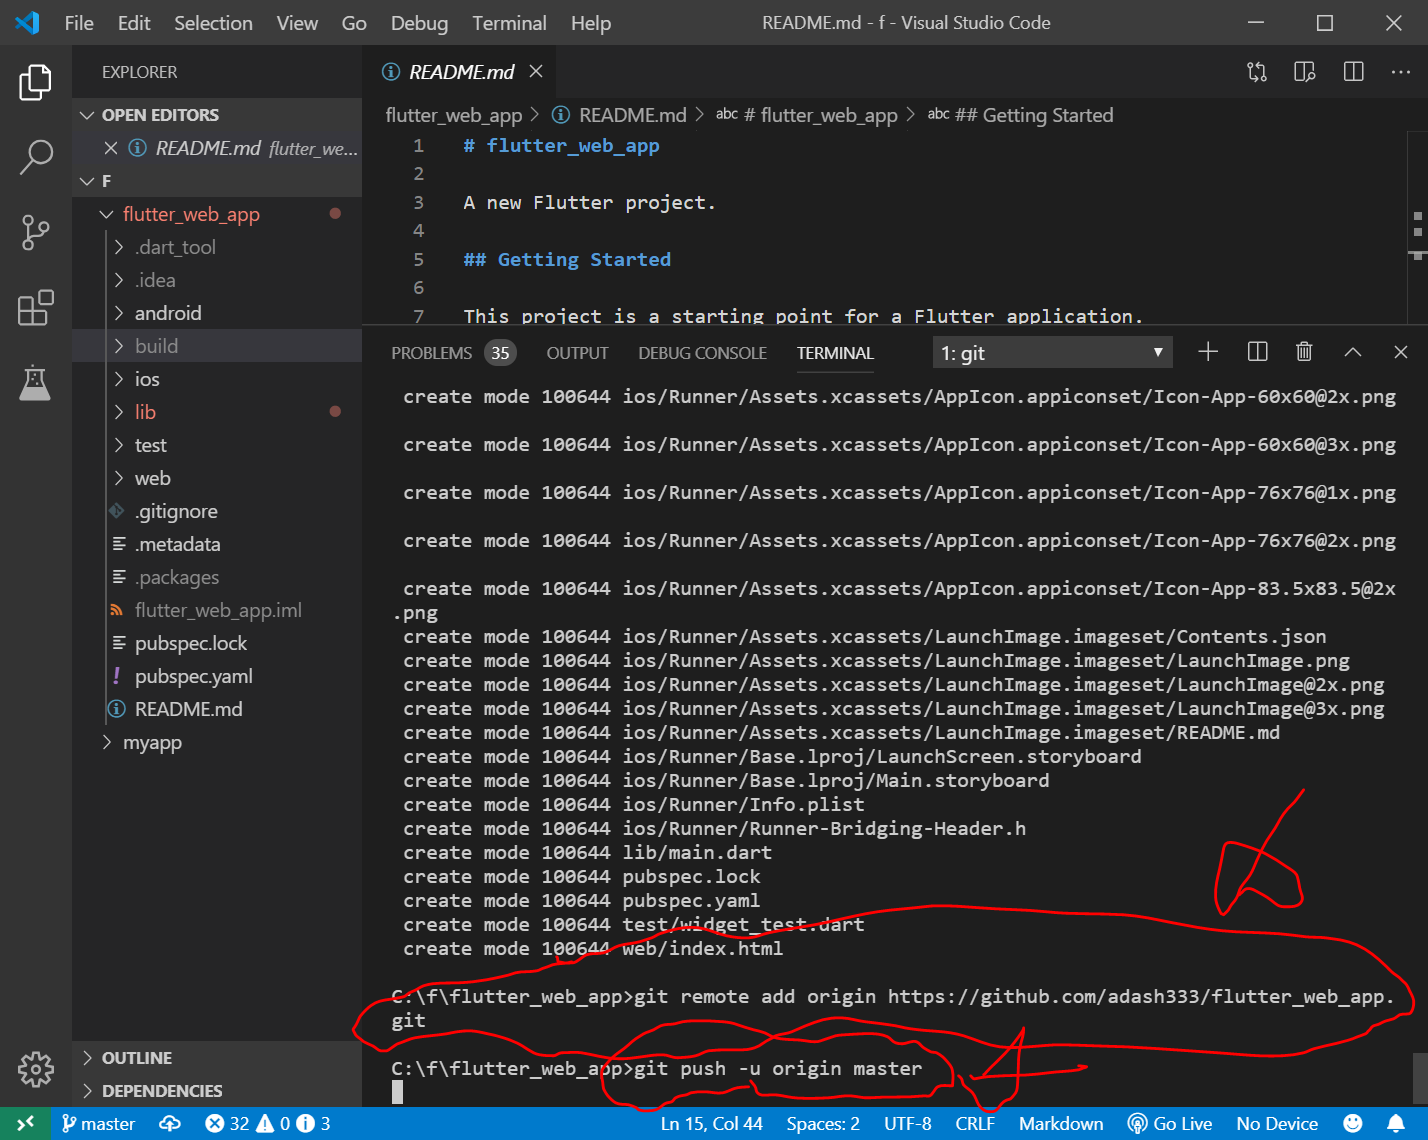Image resolution: width=1428 pixels, height=1140 pixels.
Task: Click the notifications bell in status bar
Action: pyautogui.click(x=1396, y=1123)
